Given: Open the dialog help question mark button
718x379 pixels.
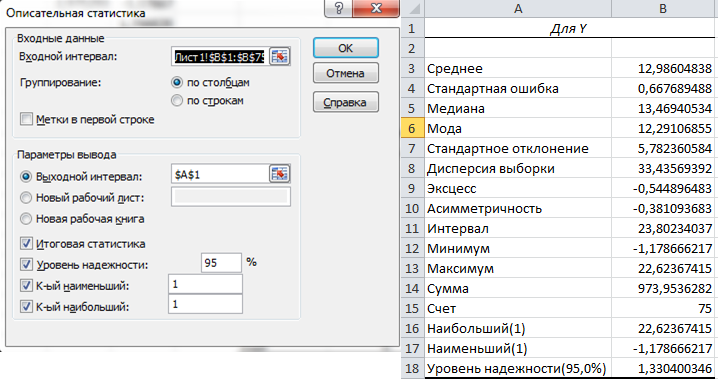Looking at the screenshot, I should pyautogui.click(x=338, y=9).
